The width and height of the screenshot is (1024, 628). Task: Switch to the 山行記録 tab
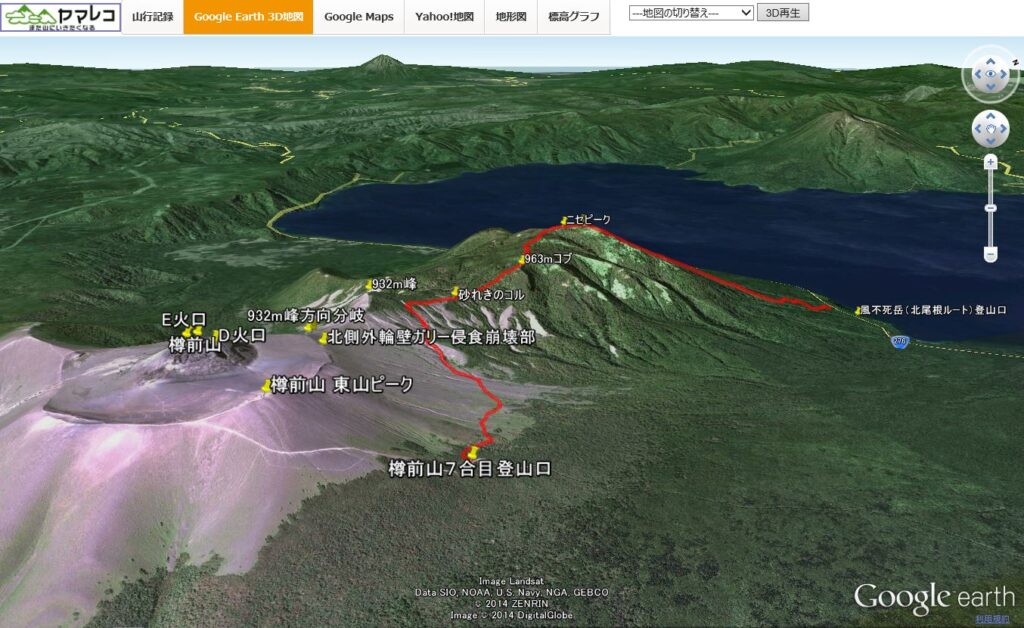click(153, 17)
